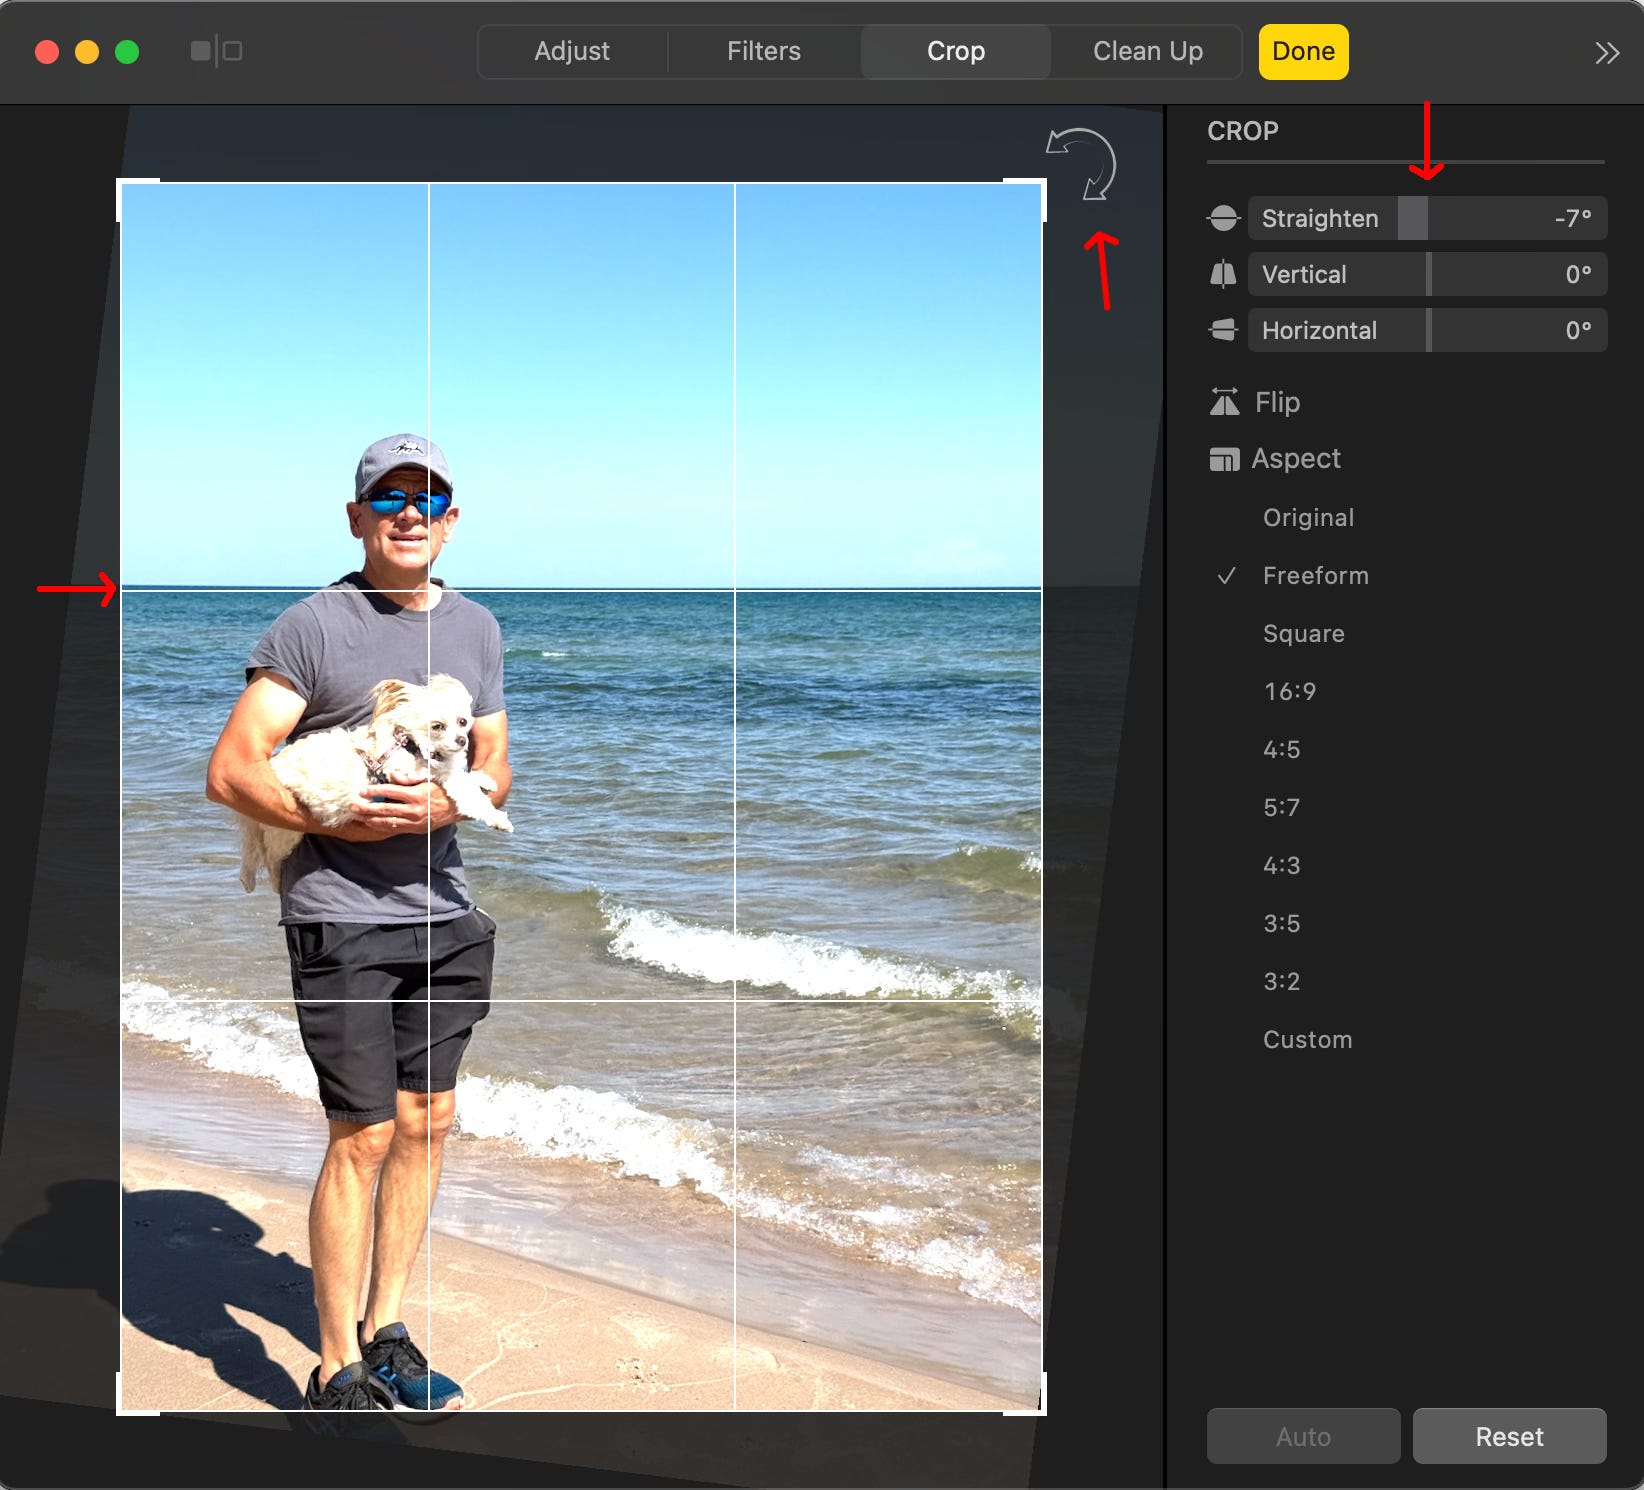Screen dimensions: 1644x1490
Task: Click the yellow minimize window button
Action: [x=87, y=52]
